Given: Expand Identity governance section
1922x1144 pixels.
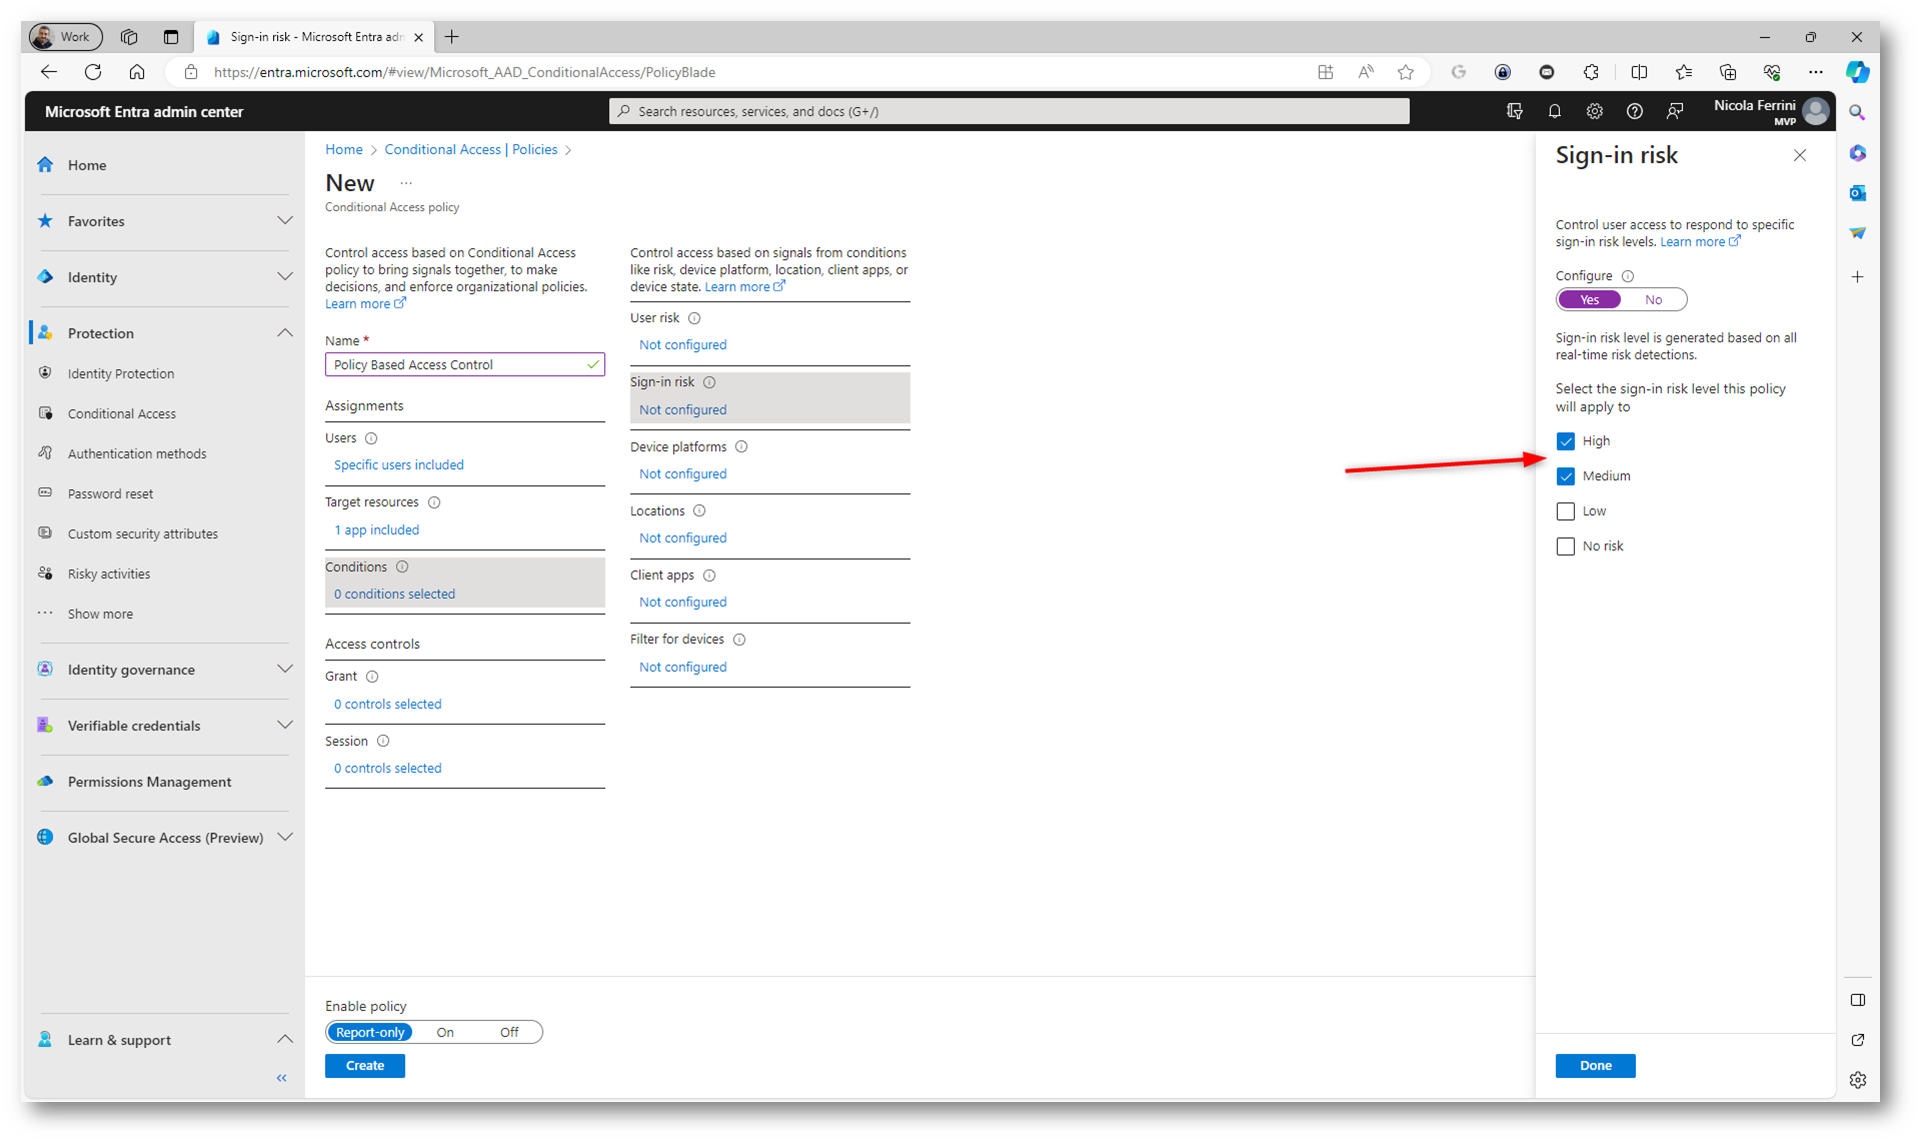Looking at the screenshot, I should [x=285, y=669].
